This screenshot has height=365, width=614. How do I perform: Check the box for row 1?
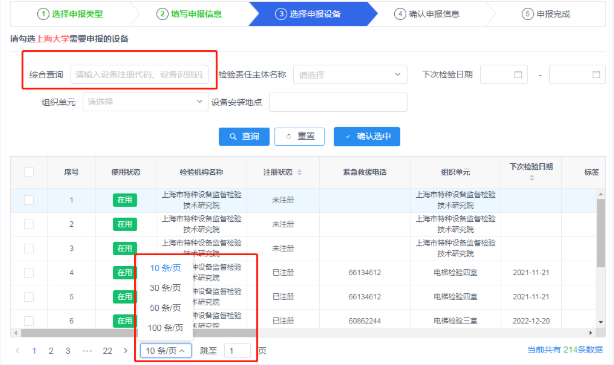click(x=29, y=200)
